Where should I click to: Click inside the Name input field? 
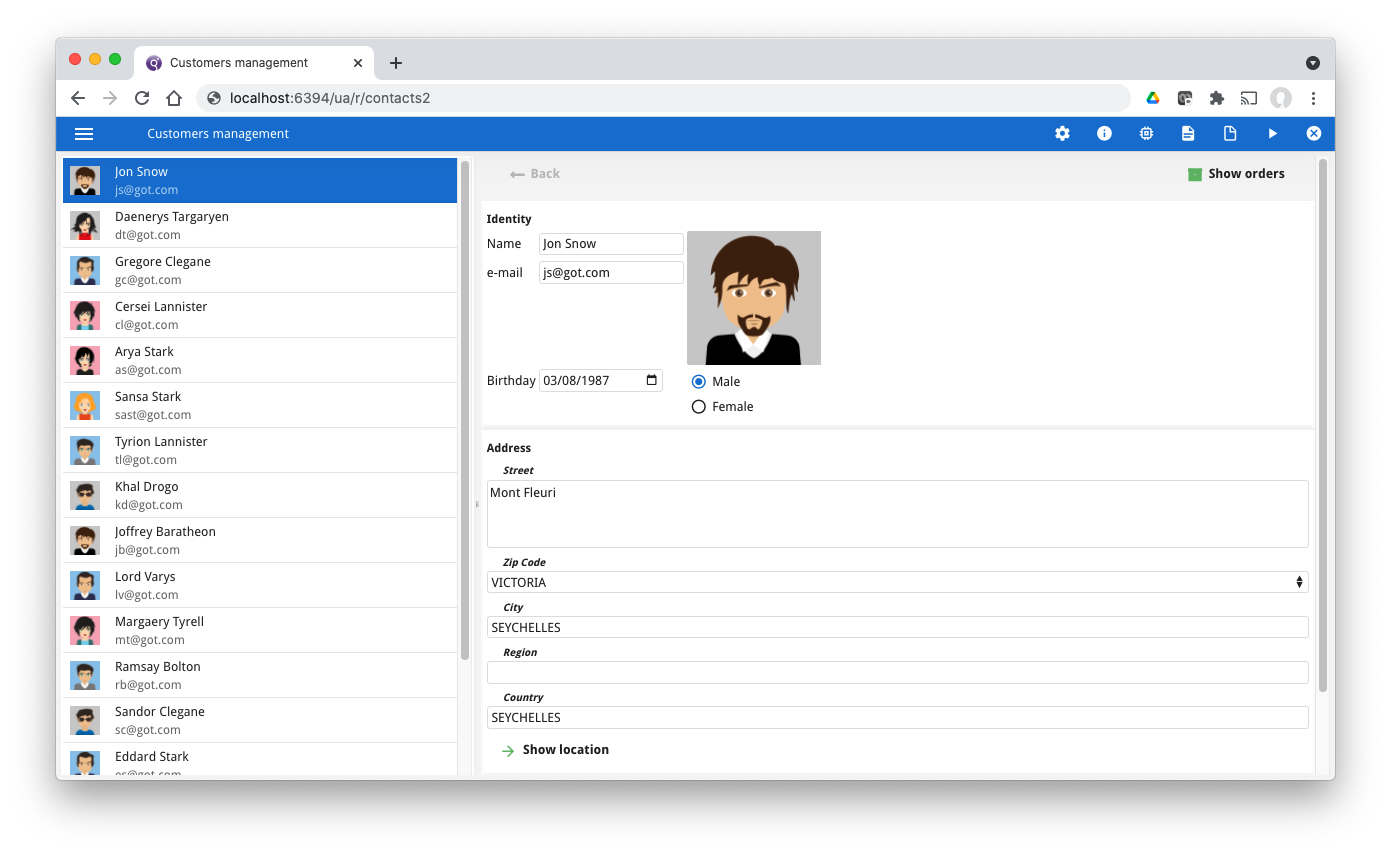(610, 243)
